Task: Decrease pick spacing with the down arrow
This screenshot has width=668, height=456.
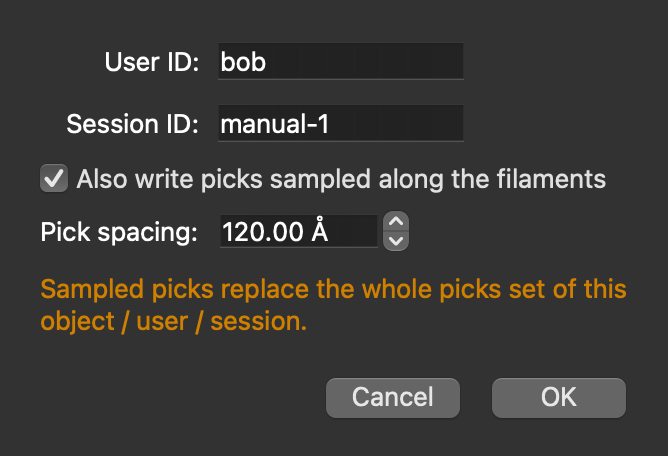Action: [x=396, y=241]
